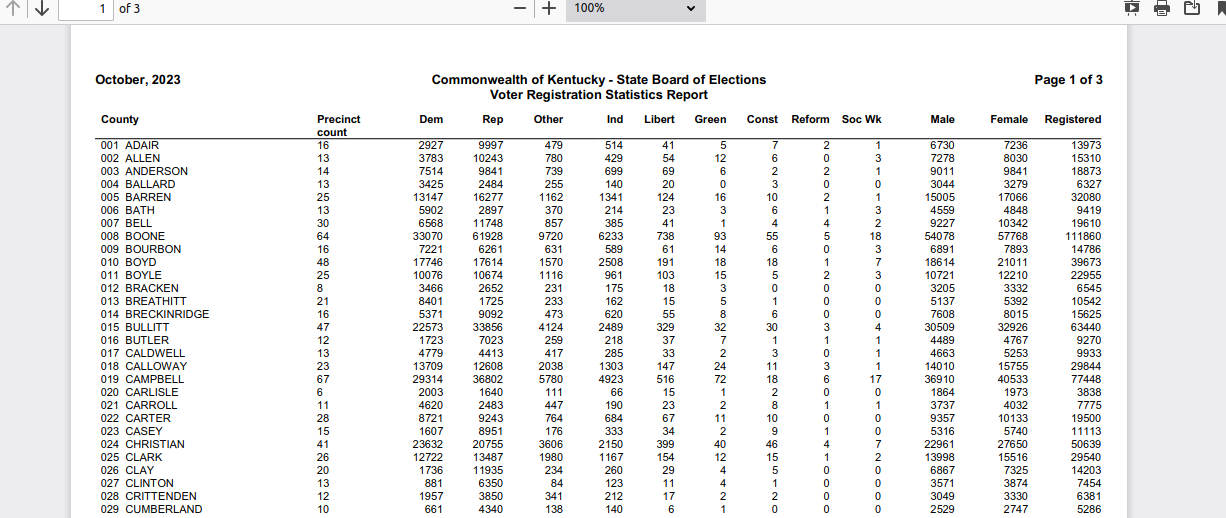Viewport: 1226px width, 518px height.
Task: Click the 'Dem' column header
Action: click(431, 119)
